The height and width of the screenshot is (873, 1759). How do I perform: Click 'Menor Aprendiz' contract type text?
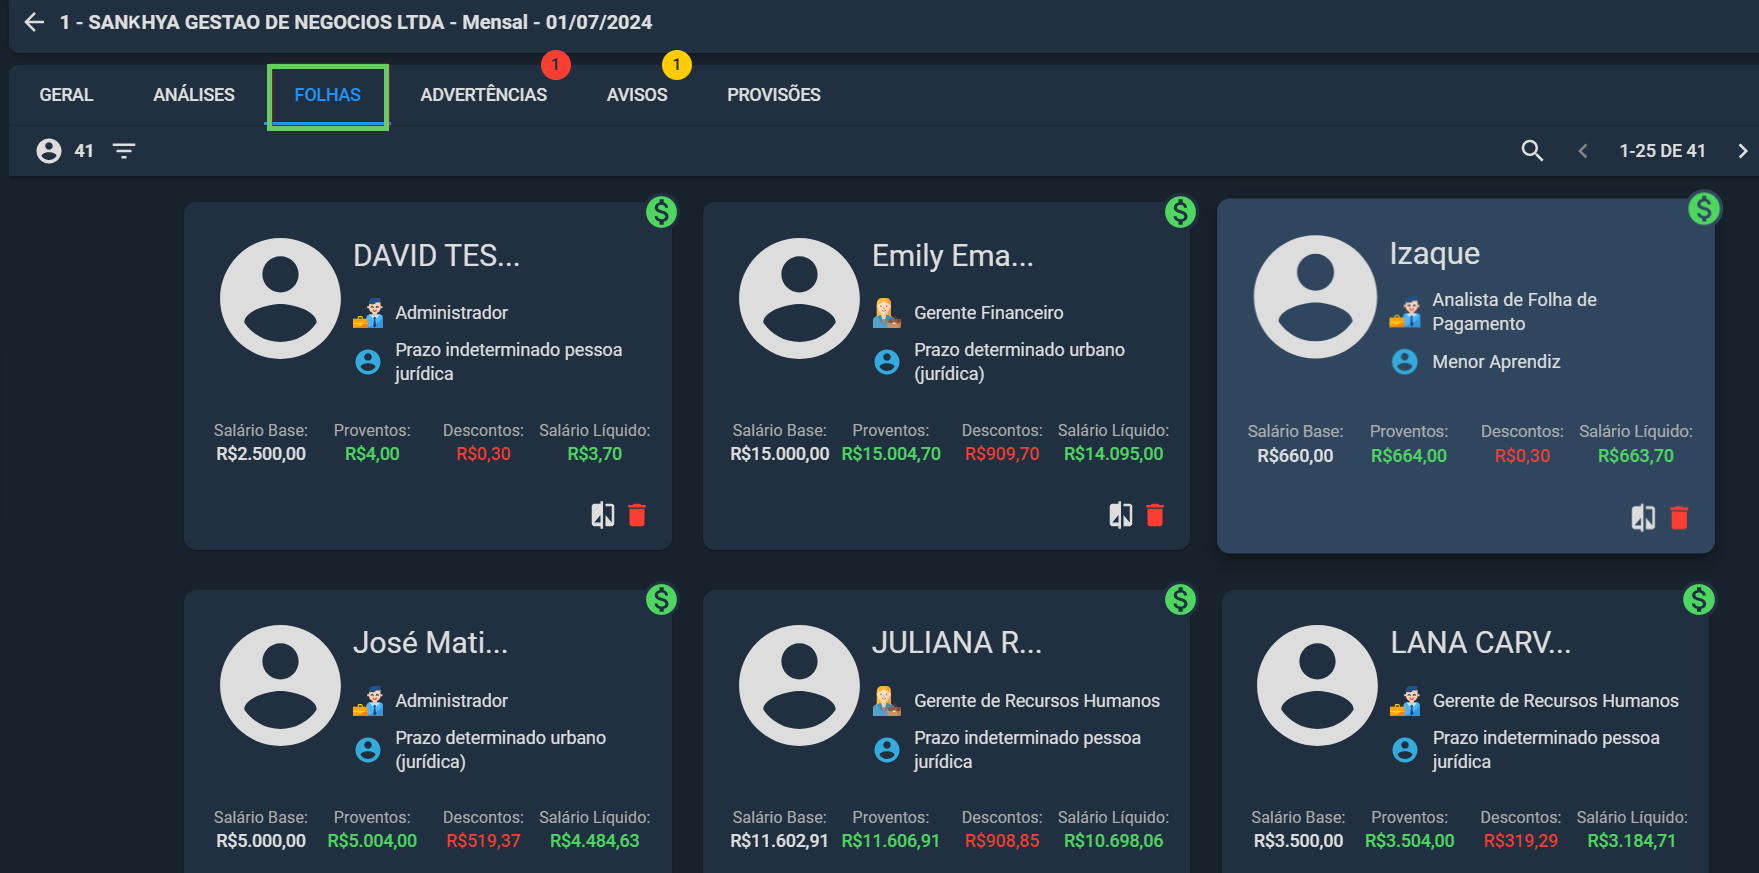pos(1496,362)
